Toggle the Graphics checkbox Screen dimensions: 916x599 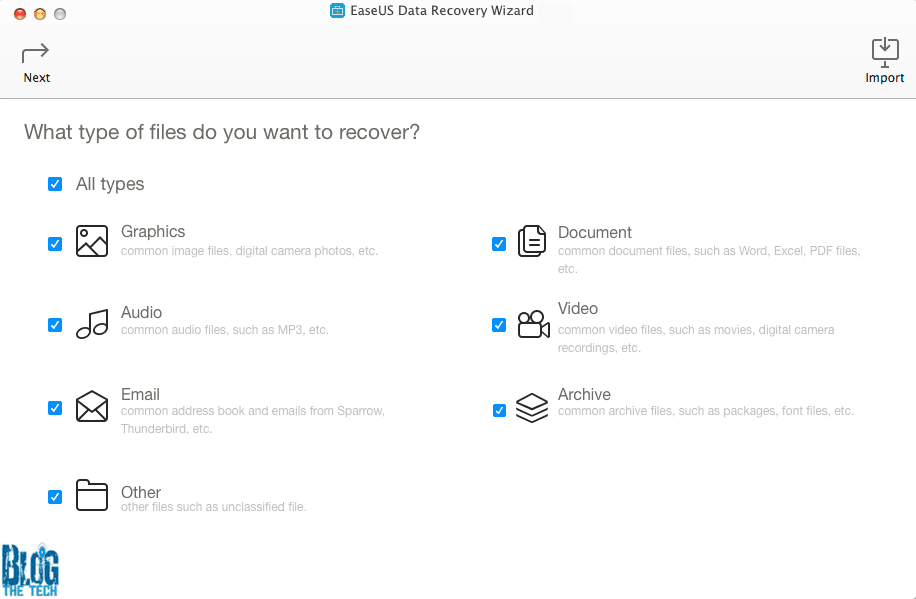coord(55,243)
